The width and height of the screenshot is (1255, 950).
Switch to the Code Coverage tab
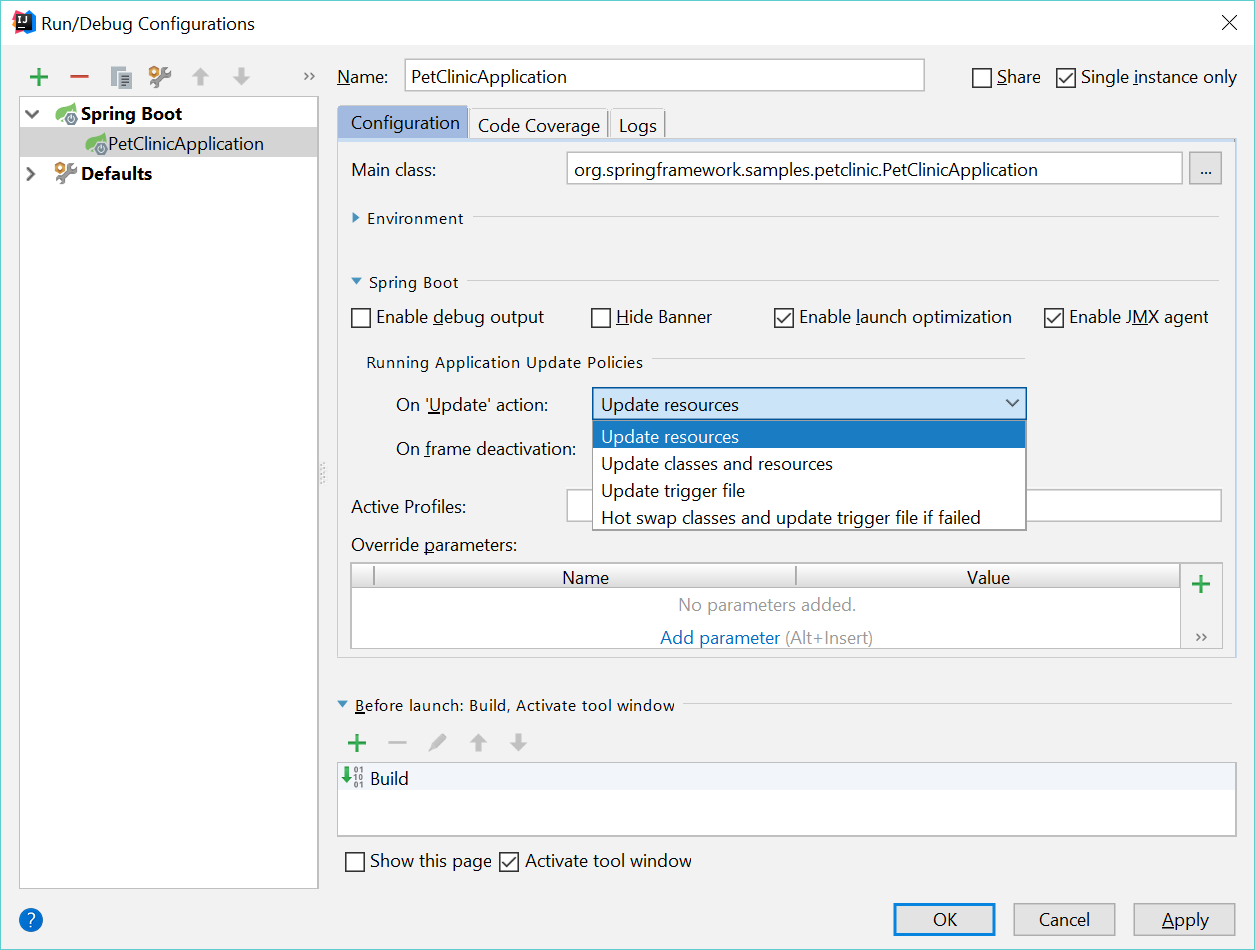click(x=539, y=125)
